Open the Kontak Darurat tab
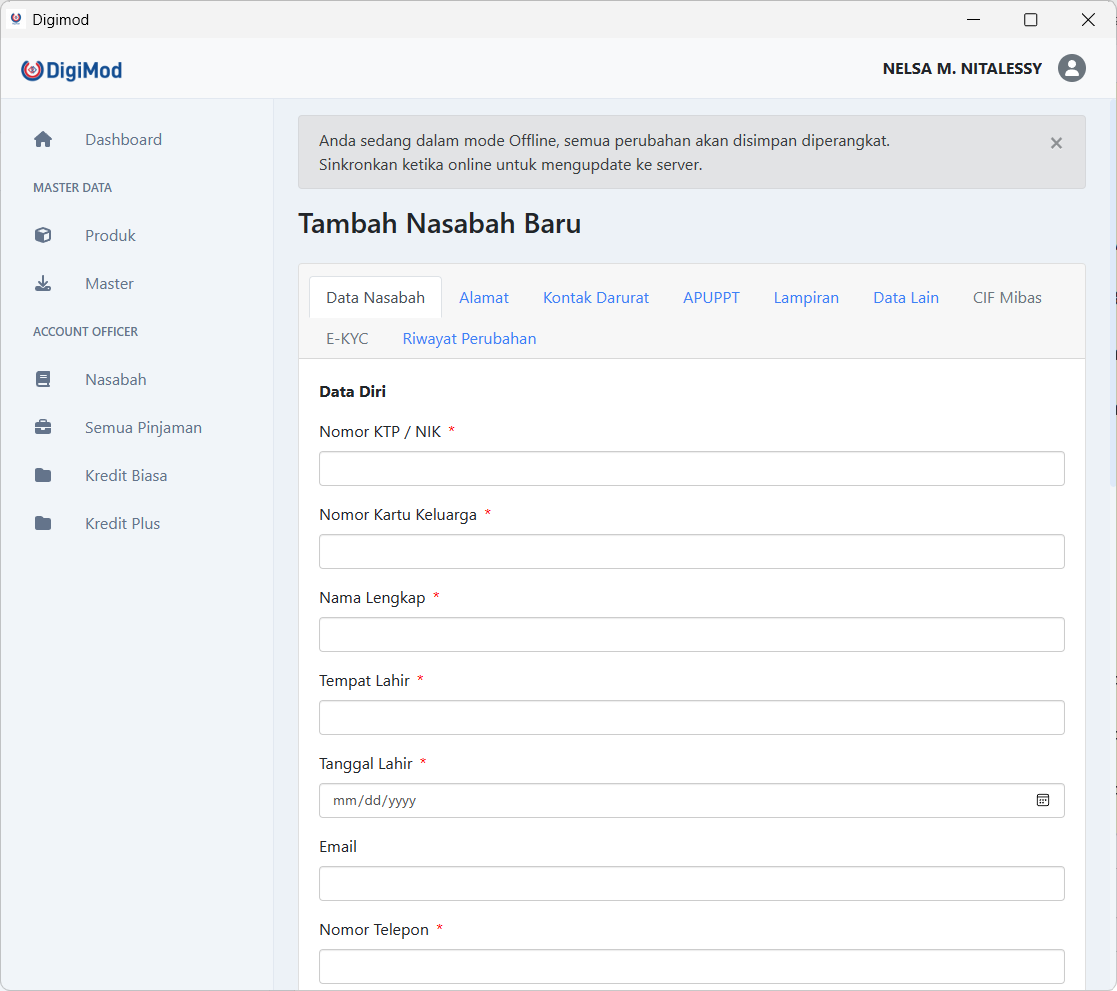This screenshot has width=1117, height=991. [x=596, y=298]
